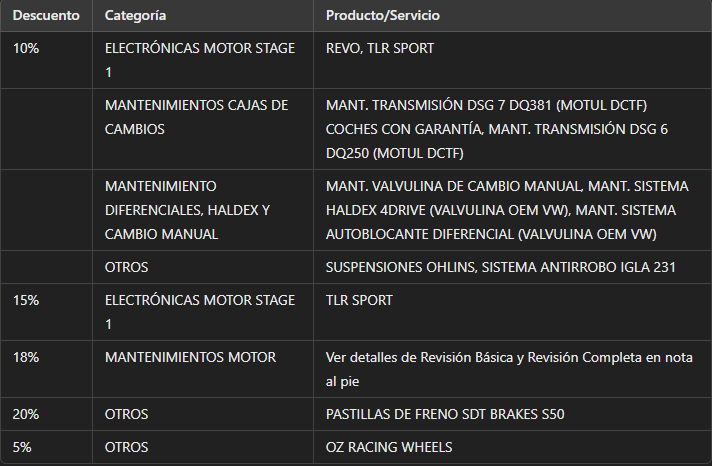The width and height of the screenshot is (712, 466).
Task: Select the 18% discount cell
Action: pyautogui.click(x=46, y=369)
